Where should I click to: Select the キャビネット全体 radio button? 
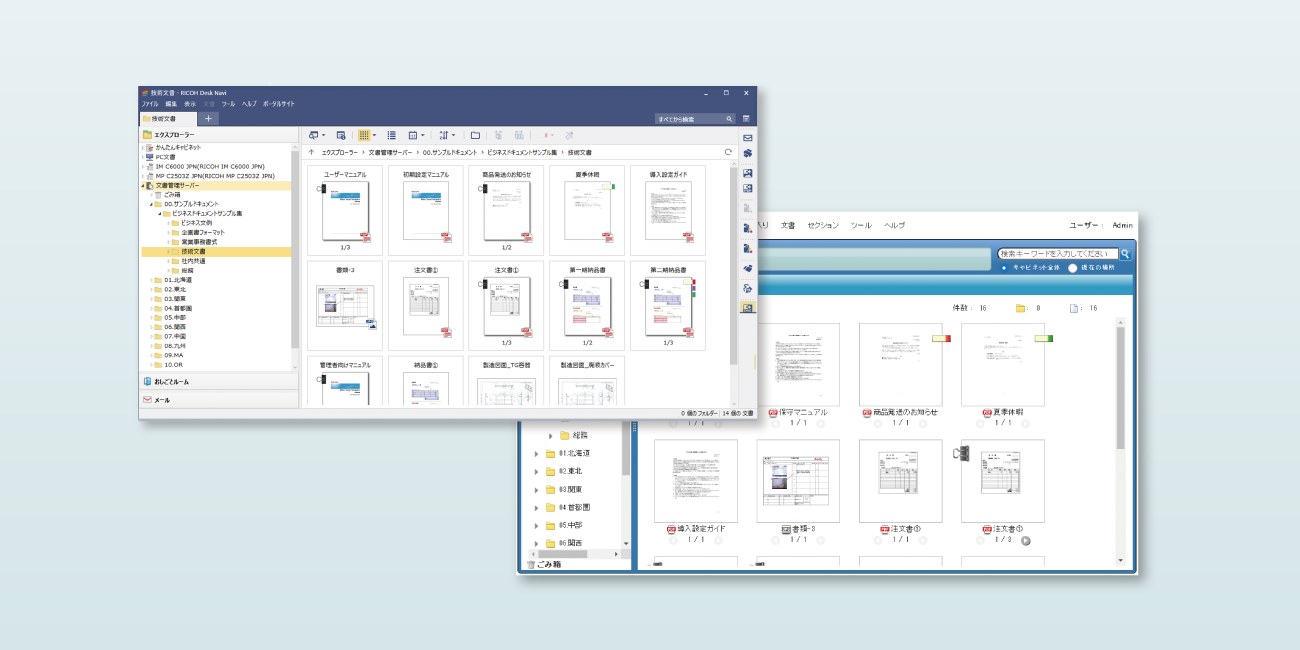(x=1004, y=268)
